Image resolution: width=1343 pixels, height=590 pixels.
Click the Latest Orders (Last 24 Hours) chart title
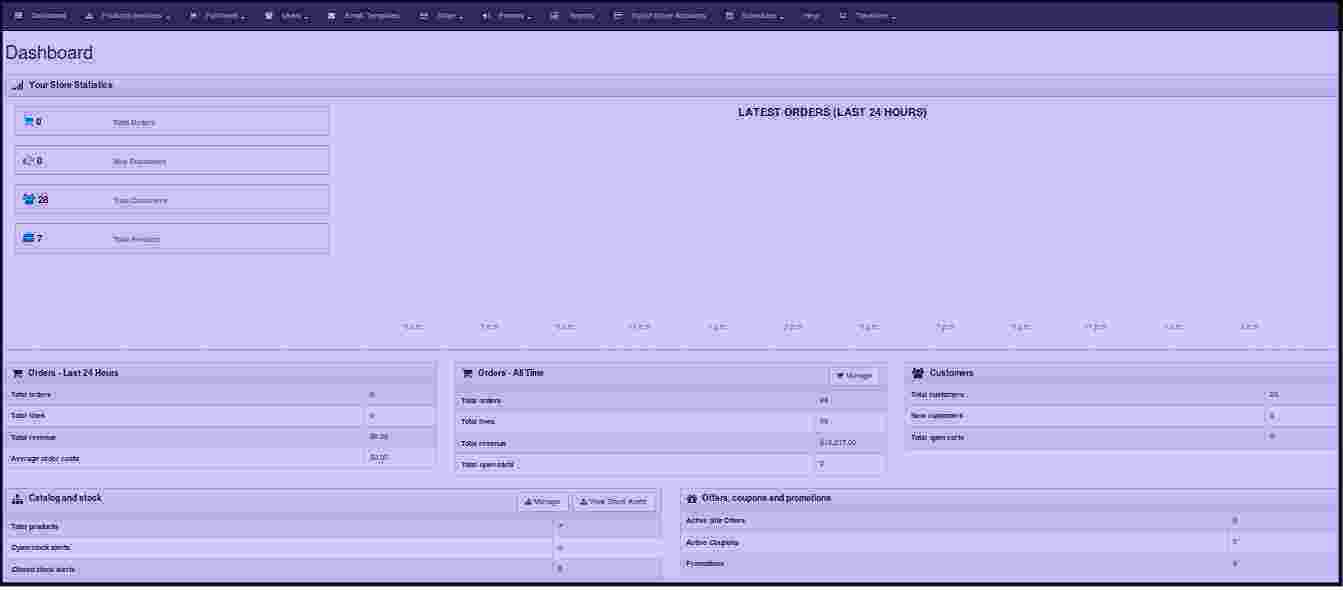pyautogui.click(x=832, y=112)
